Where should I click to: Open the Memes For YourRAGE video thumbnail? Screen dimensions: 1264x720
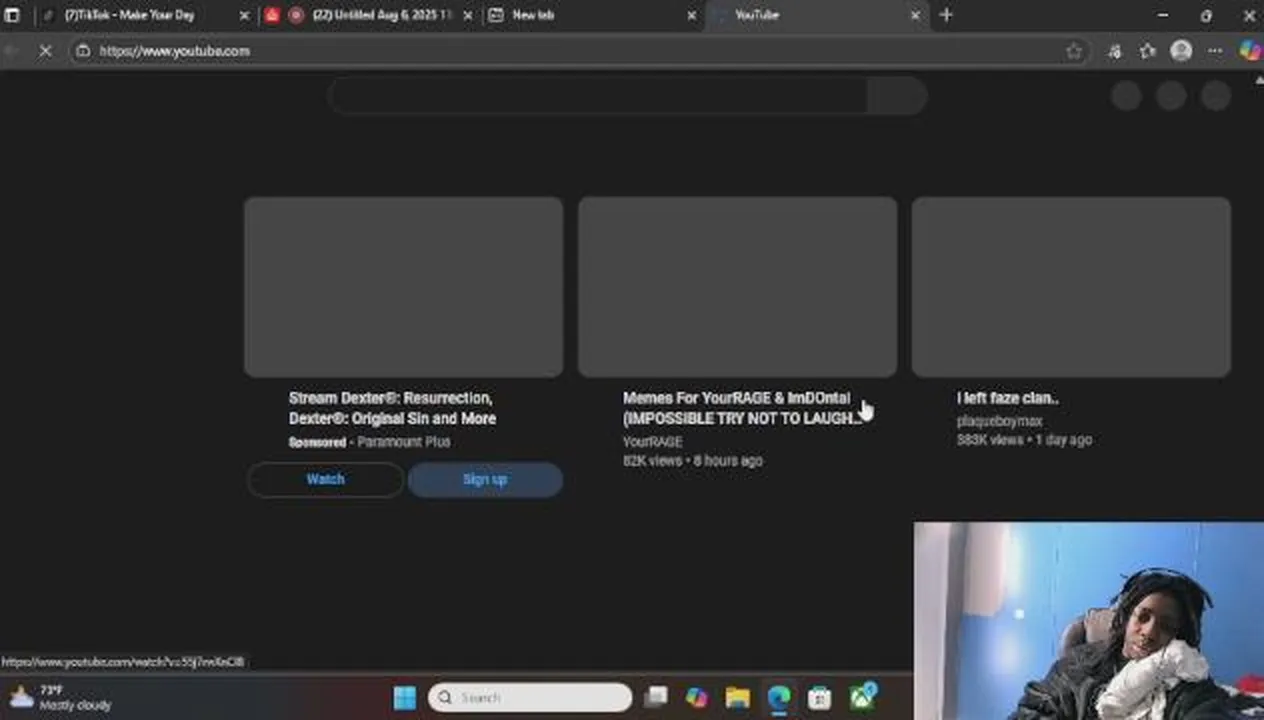click(737, 287)
